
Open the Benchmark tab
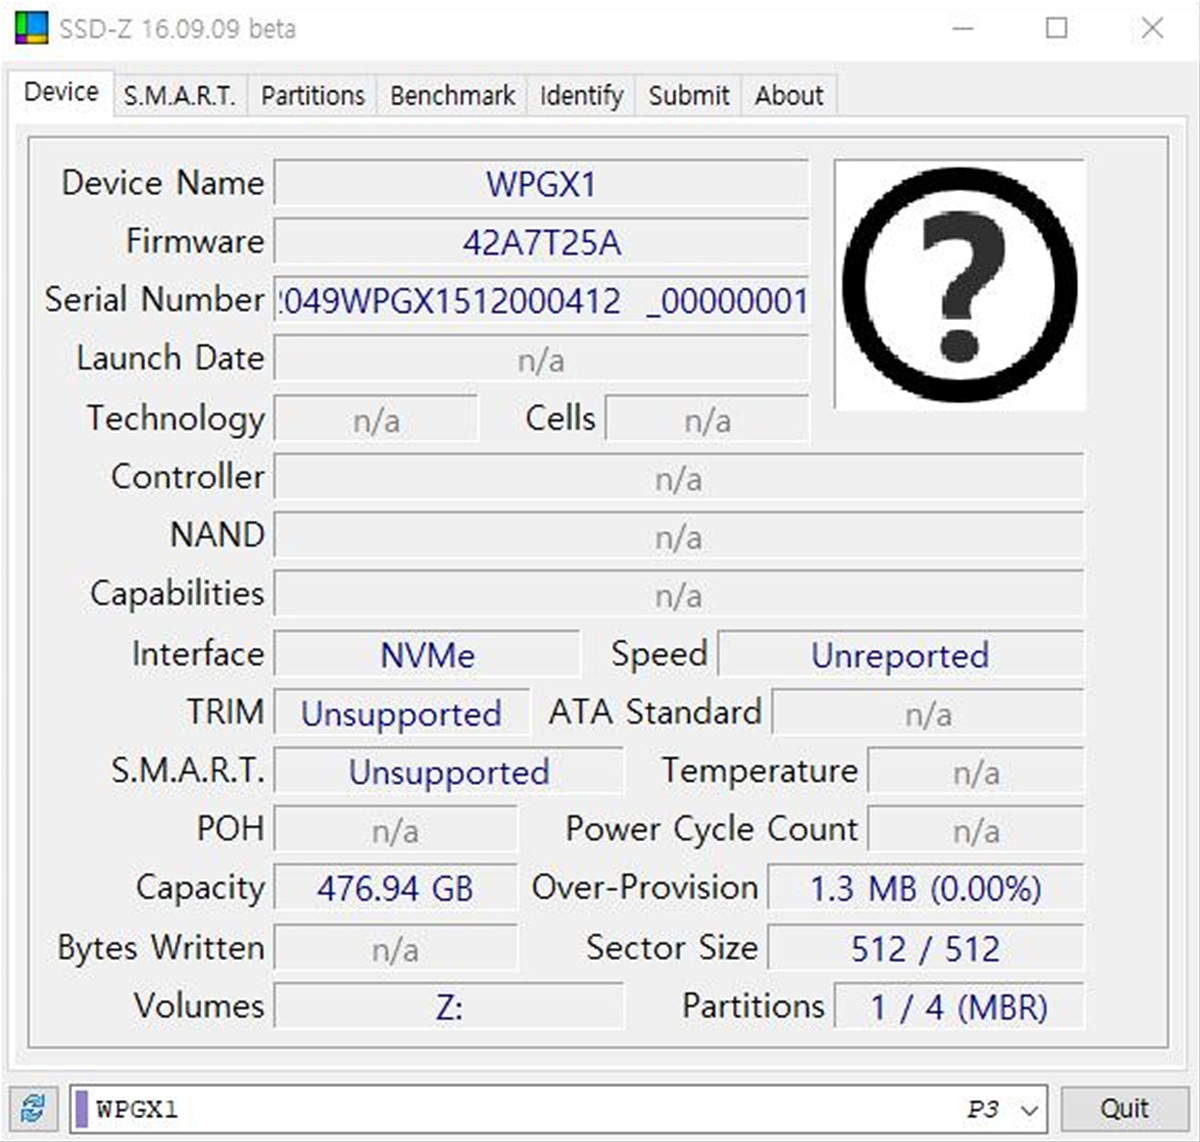452,96
